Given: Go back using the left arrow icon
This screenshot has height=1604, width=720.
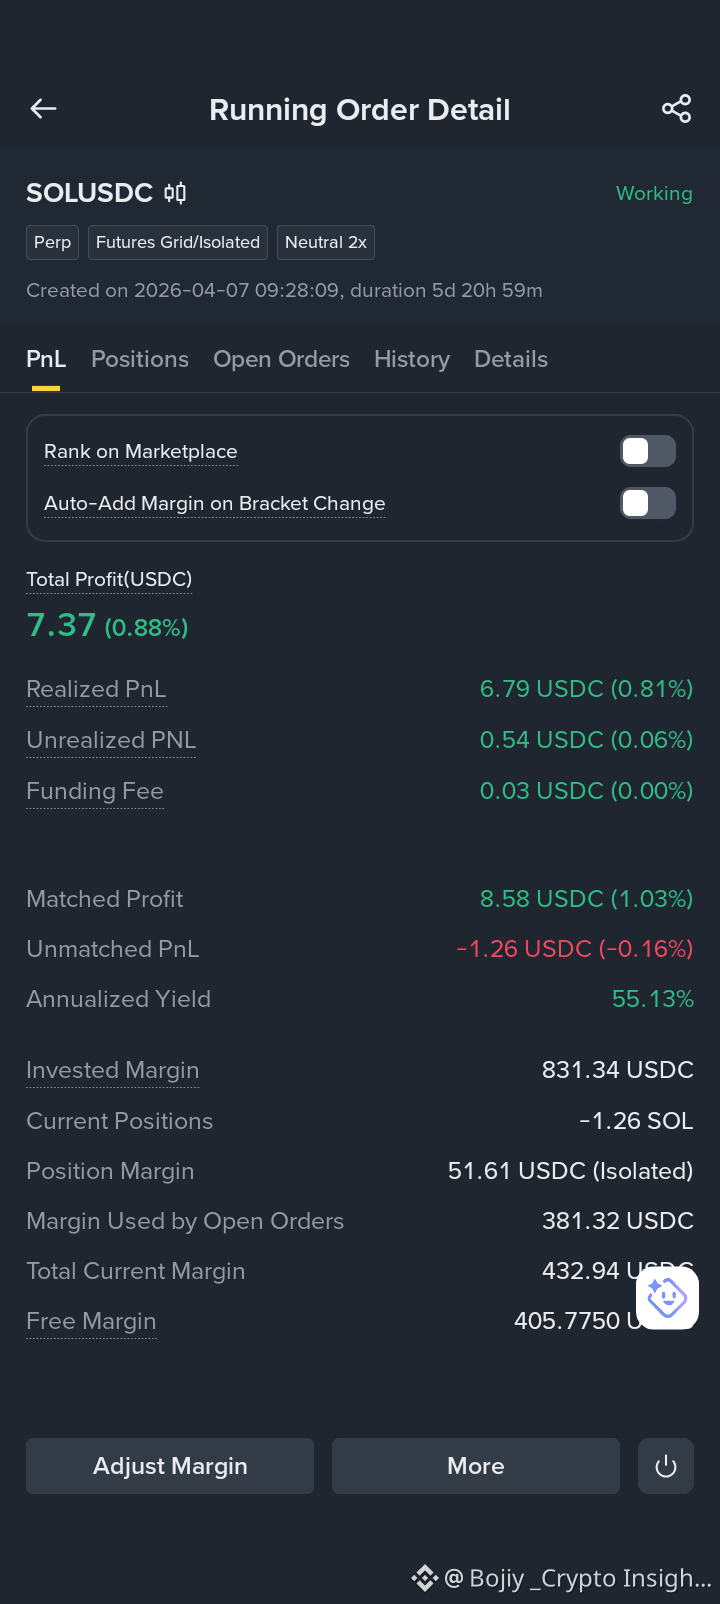Looking at the screenshot, I should click(43, 109).
